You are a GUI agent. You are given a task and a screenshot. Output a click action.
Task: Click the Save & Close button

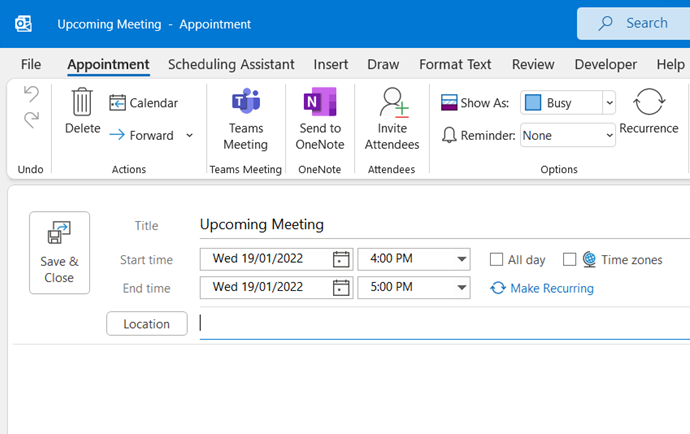click(59, 253)
